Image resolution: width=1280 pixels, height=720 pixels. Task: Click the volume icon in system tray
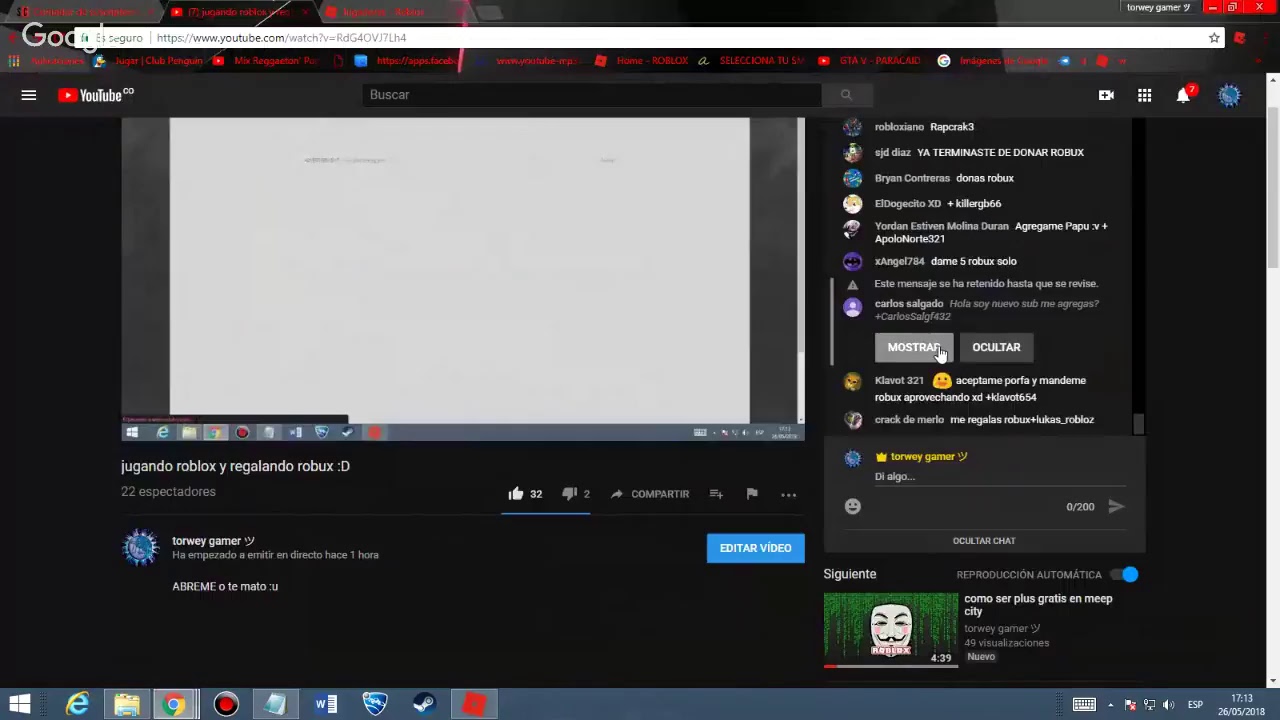point(1169,705)
